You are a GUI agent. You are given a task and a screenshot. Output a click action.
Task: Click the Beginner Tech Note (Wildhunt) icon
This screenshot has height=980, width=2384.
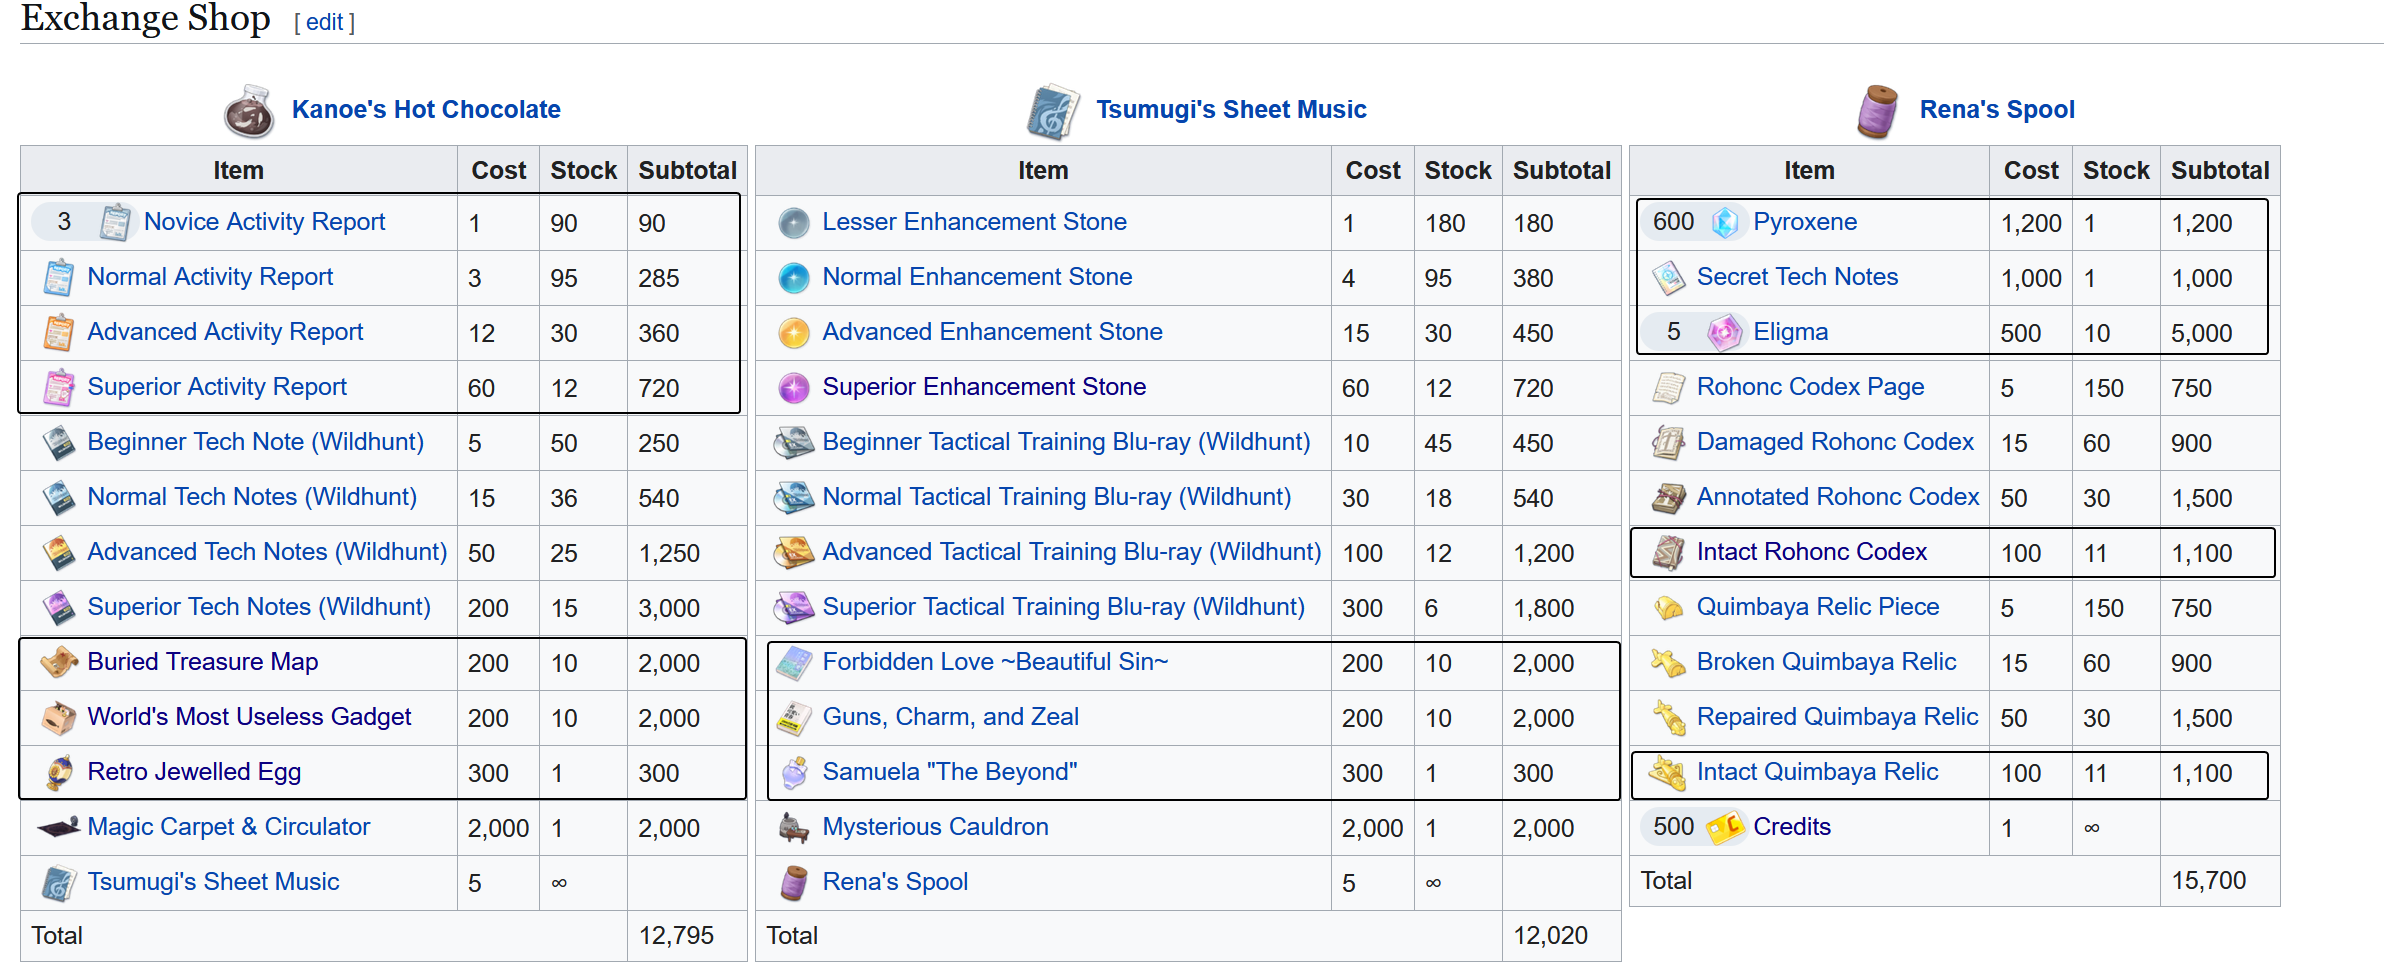[x=59, y=442]
